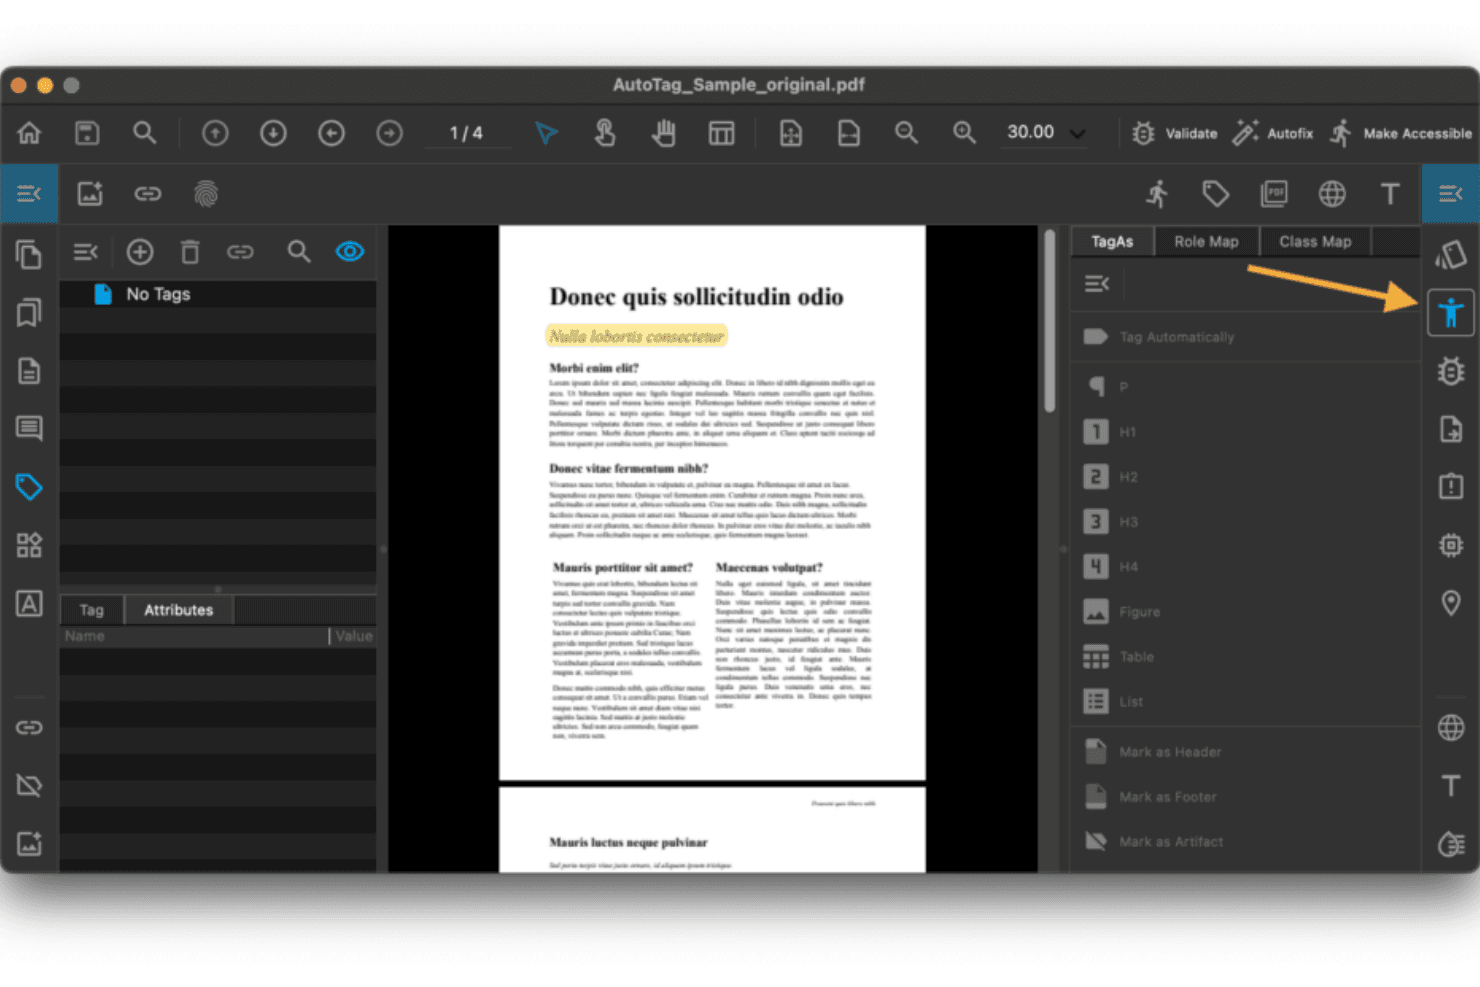Viewport: 1480px width, 987px height.
Task: Open the zoom level dropdown arrow
Action: click(1077, 134)
